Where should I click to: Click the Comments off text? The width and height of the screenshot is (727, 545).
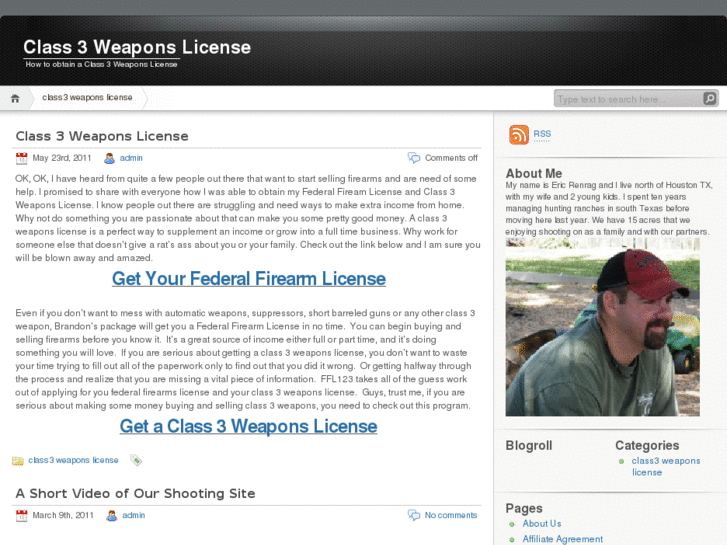click(x=451, y=158)
